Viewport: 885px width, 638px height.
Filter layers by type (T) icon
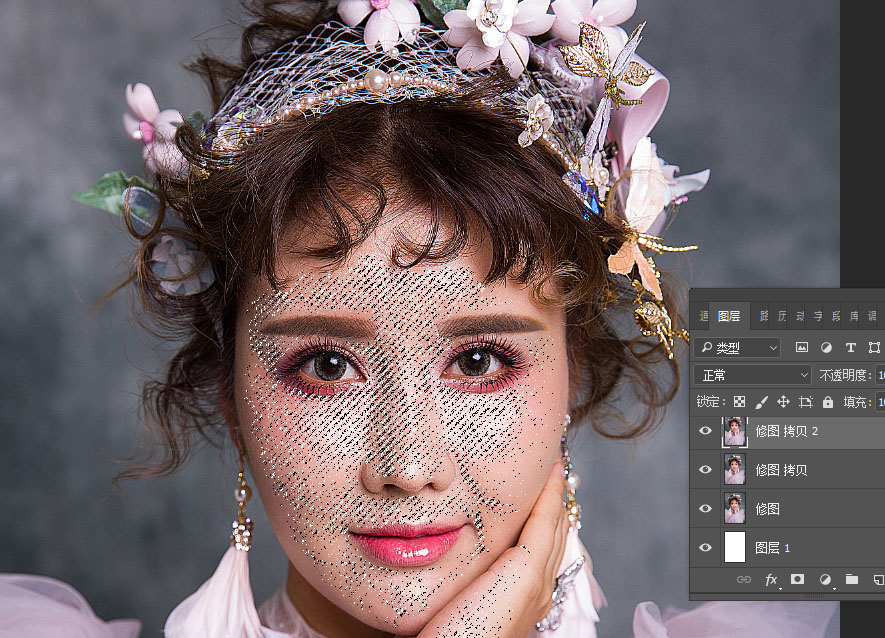click(851, 348)
